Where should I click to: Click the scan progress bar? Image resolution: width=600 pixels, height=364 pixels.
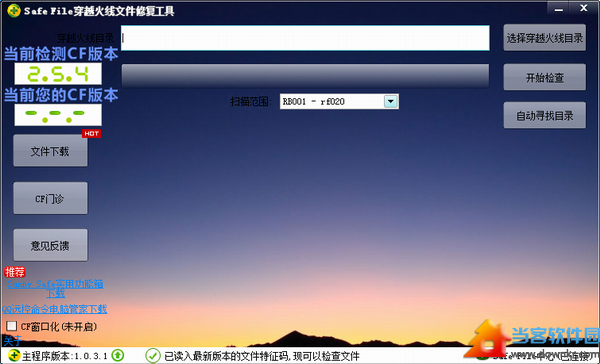click(305, 76)
